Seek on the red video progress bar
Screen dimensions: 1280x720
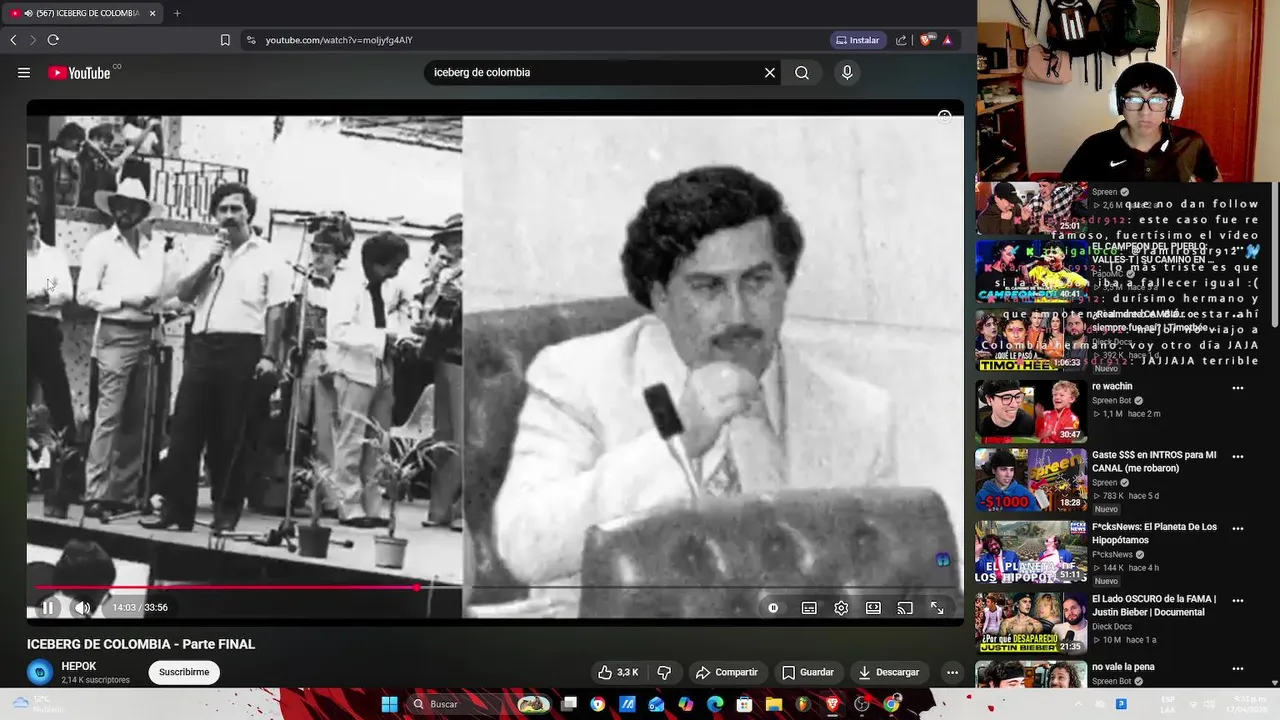(x=495, y=587)
